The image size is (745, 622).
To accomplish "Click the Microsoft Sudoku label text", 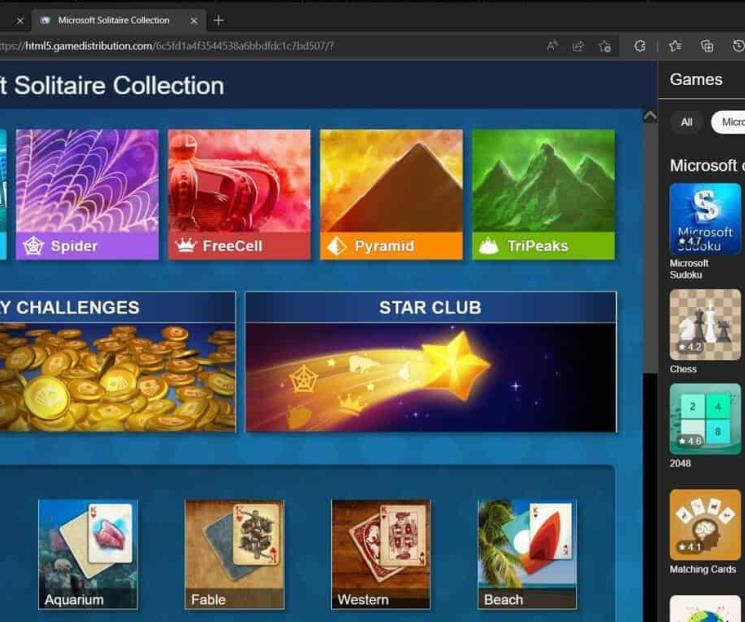I will pyautogui.click(x=689, y=269).
